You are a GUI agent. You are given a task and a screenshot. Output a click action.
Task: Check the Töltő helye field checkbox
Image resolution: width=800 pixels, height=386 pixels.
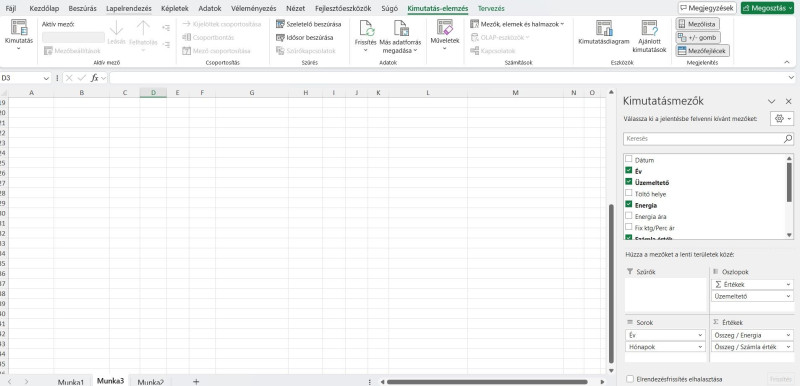click(x=629, y=193)
